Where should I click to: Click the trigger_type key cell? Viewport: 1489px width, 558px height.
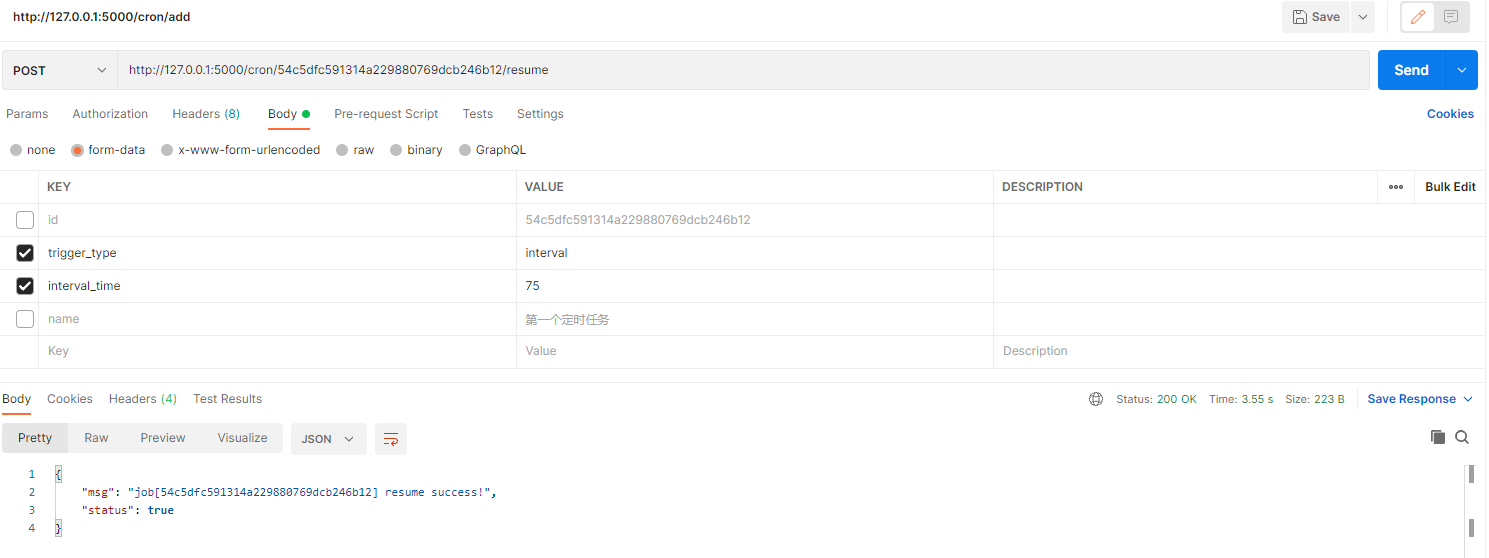click(278, 253)
